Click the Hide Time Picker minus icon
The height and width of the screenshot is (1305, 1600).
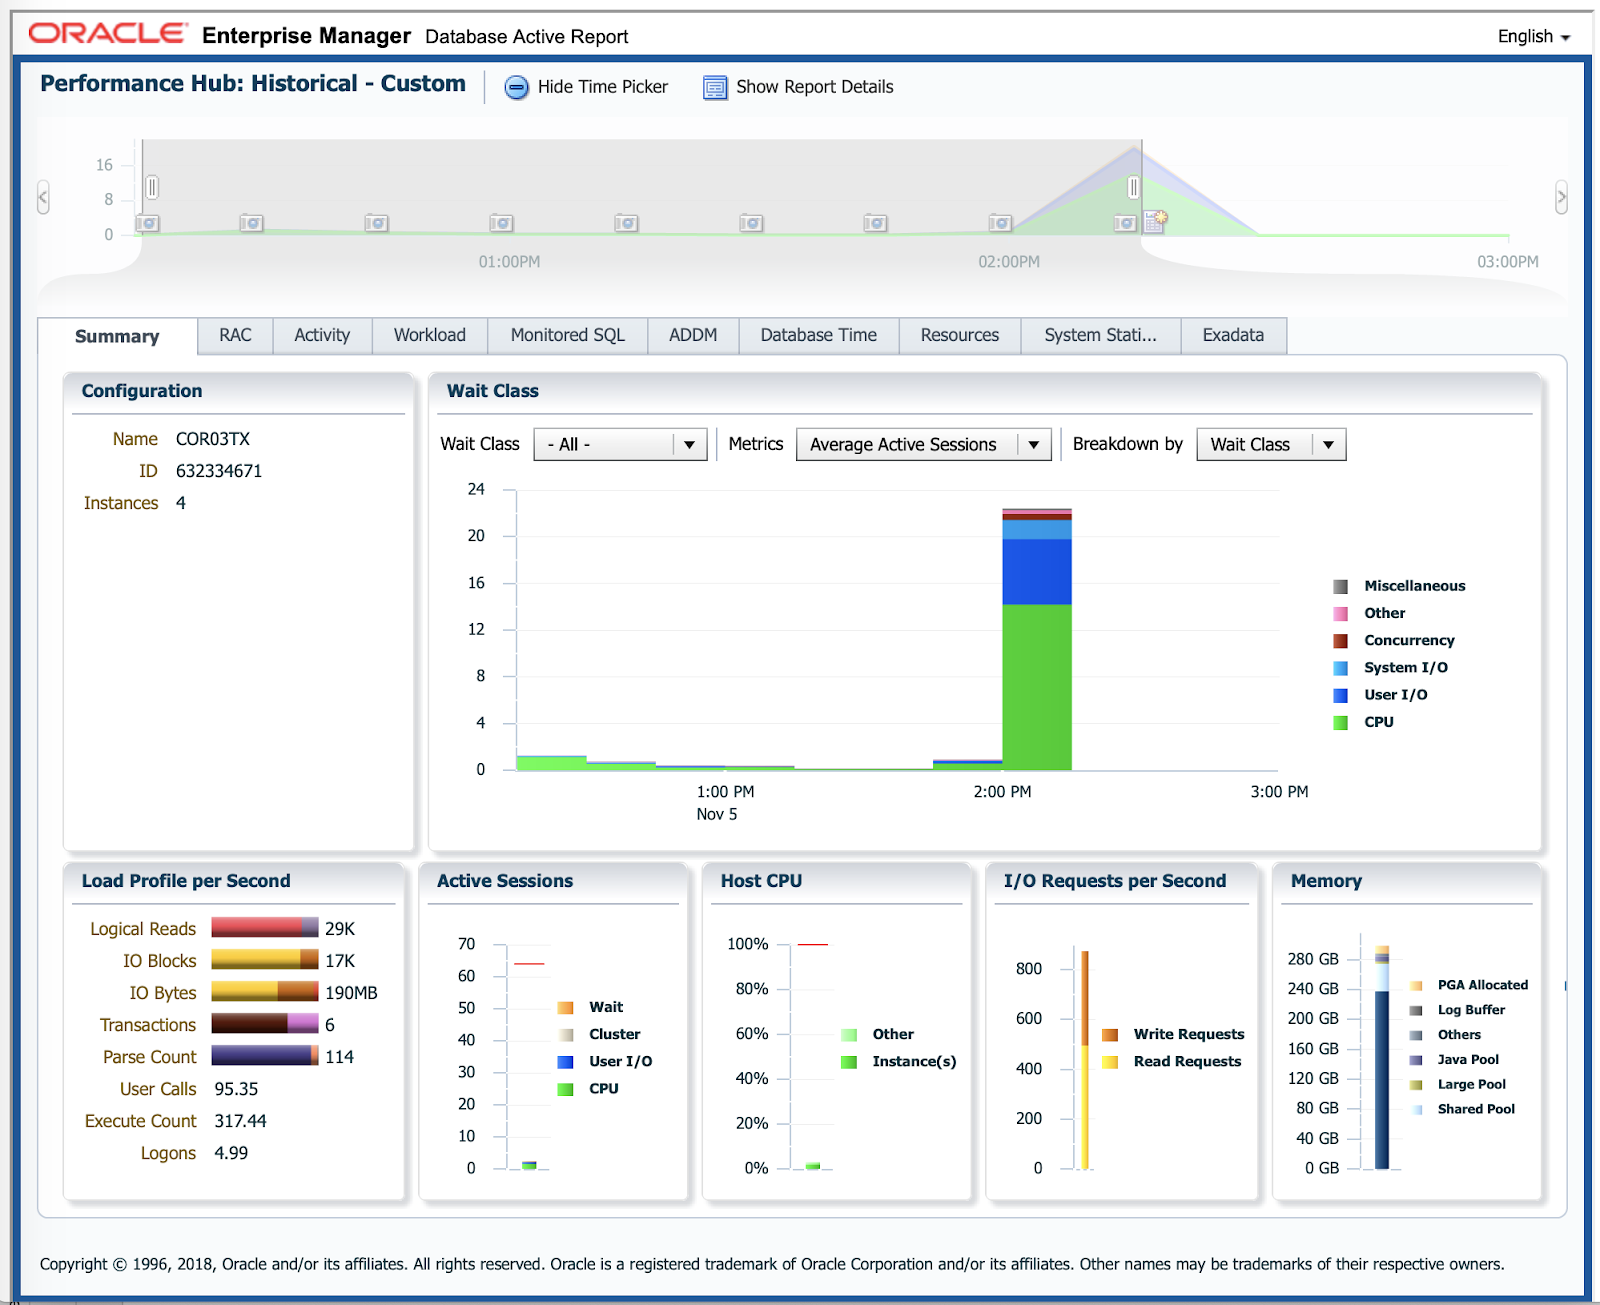point(516,87)
